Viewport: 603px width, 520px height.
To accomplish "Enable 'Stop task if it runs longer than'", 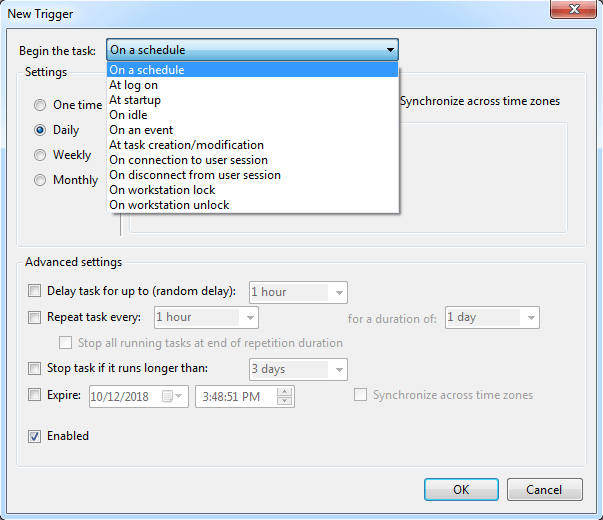I will pos(34,368).
